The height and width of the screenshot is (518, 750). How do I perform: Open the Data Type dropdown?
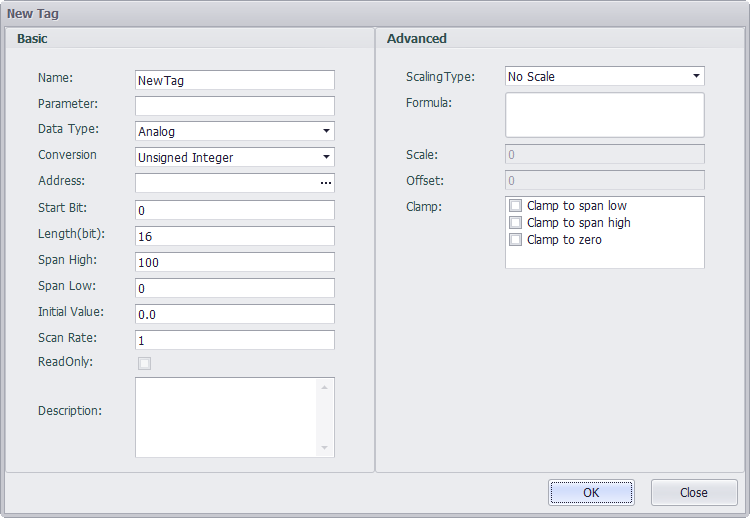tap(326, 131)
